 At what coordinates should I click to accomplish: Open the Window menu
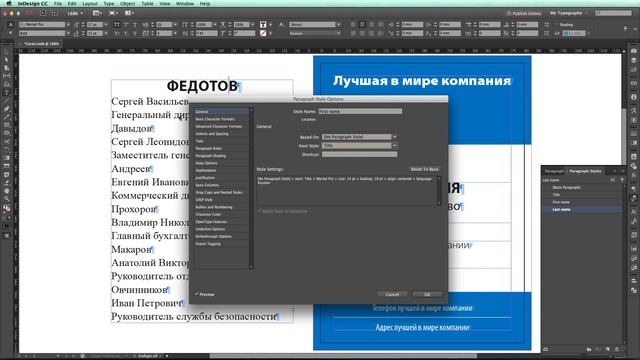click(x=184, y=3)
